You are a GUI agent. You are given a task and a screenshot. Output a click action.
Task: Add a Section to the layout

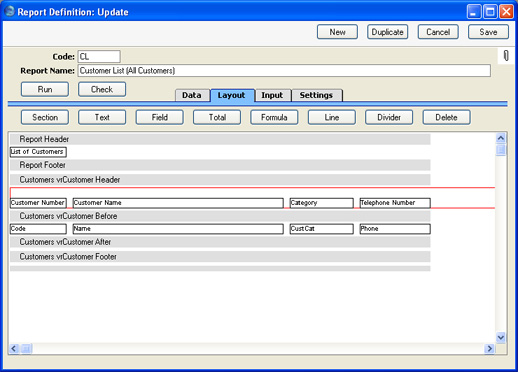click(x=45, y=117)
